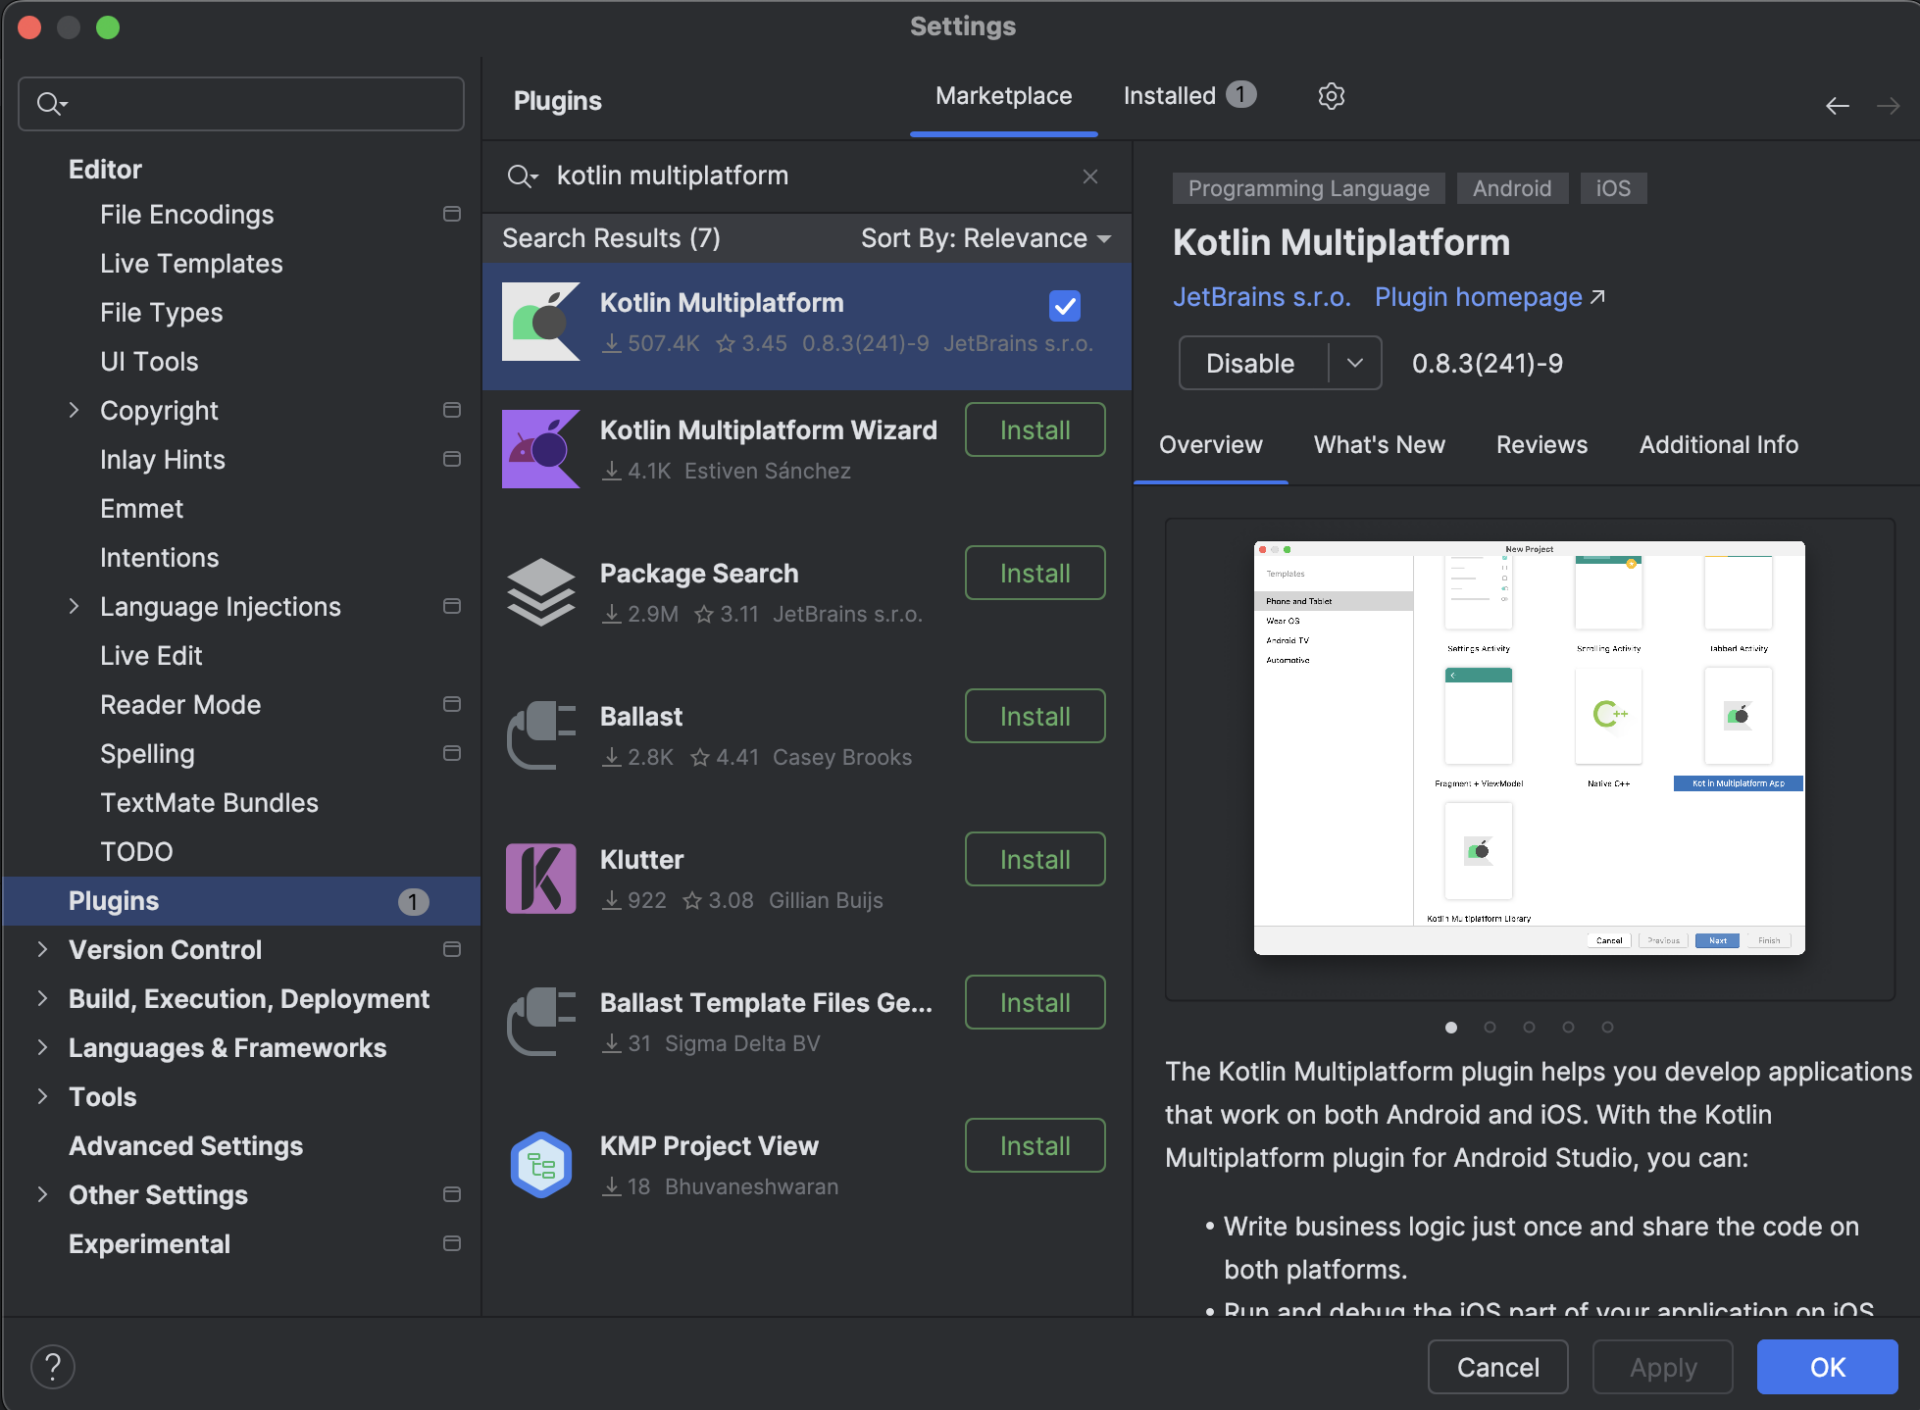Click the plugin preview screenshot thumbnail
1920x1410 pixels.
(x=1528, y=748)
